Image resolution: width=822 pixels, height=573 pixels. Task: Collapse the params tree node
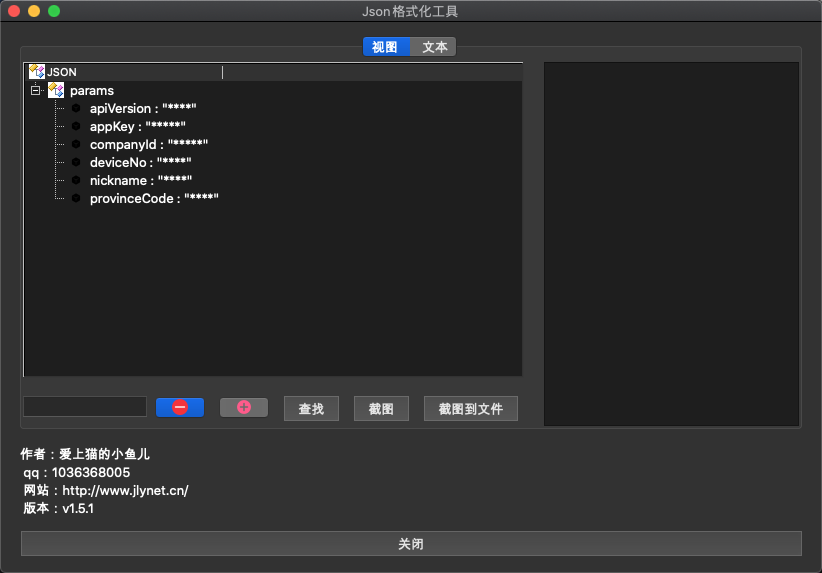35,91
